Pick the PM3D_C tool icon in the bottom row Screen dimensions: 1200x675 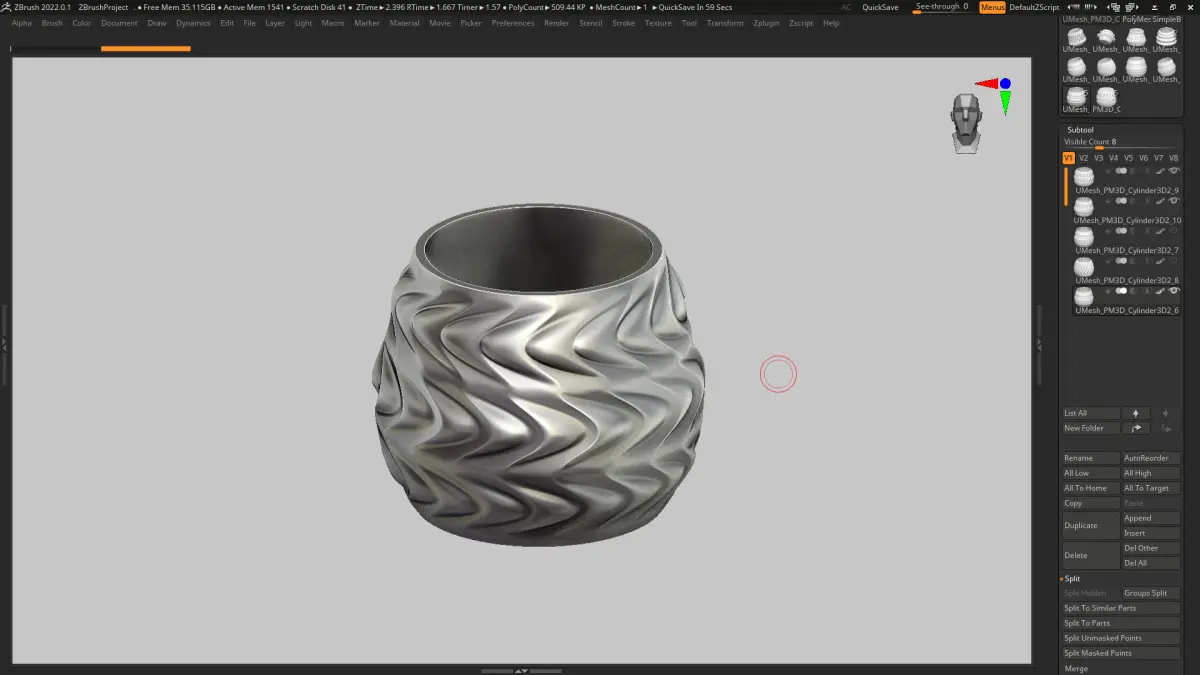[x=1106, y=97]
